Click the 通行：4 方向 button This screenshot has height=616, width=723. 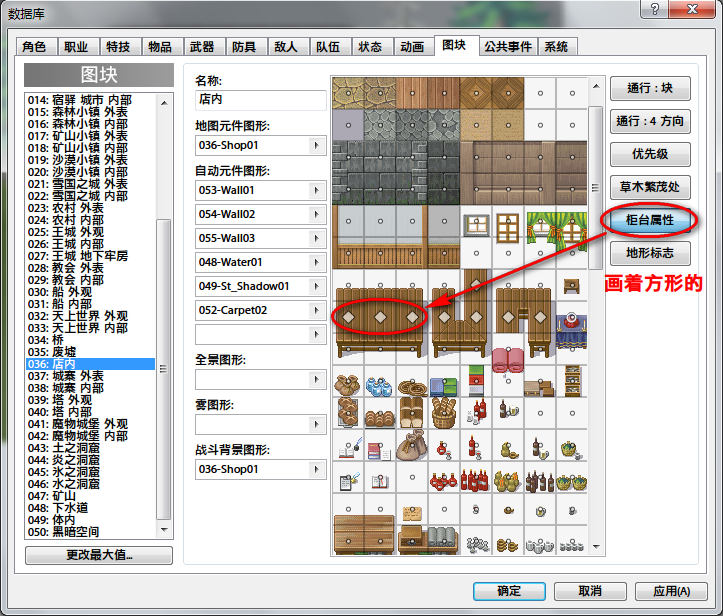point(650,121)
